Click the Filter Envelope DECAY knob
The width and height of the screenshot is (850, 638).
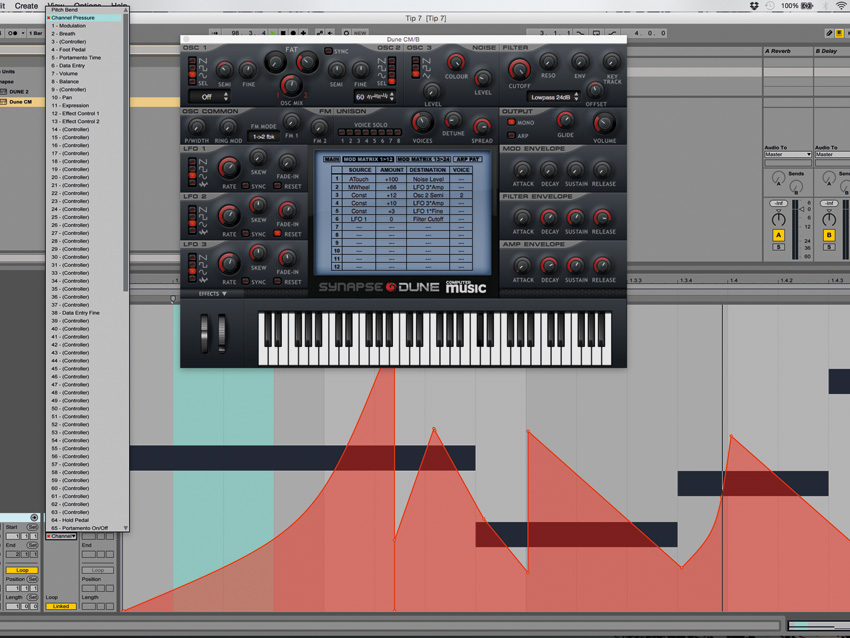(x=549, y=218)
